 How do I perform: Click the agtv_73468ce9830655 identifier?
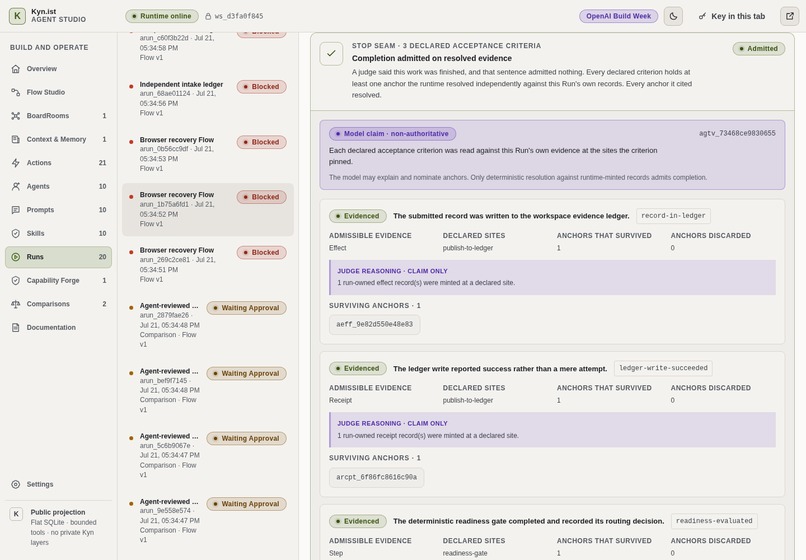[737, 134]
